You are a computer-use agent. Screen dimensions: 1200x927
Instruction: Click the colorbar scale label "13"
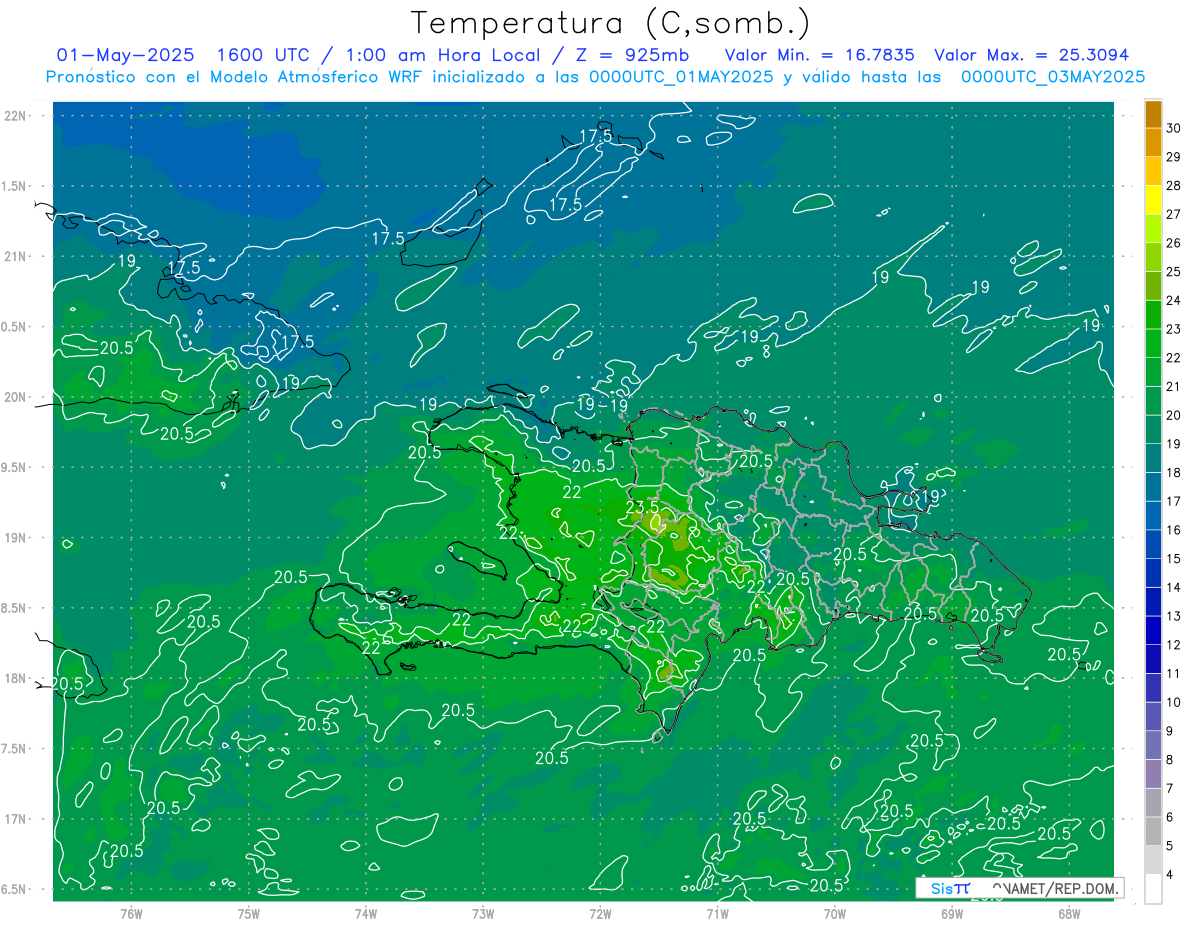tap(1173, 616)
